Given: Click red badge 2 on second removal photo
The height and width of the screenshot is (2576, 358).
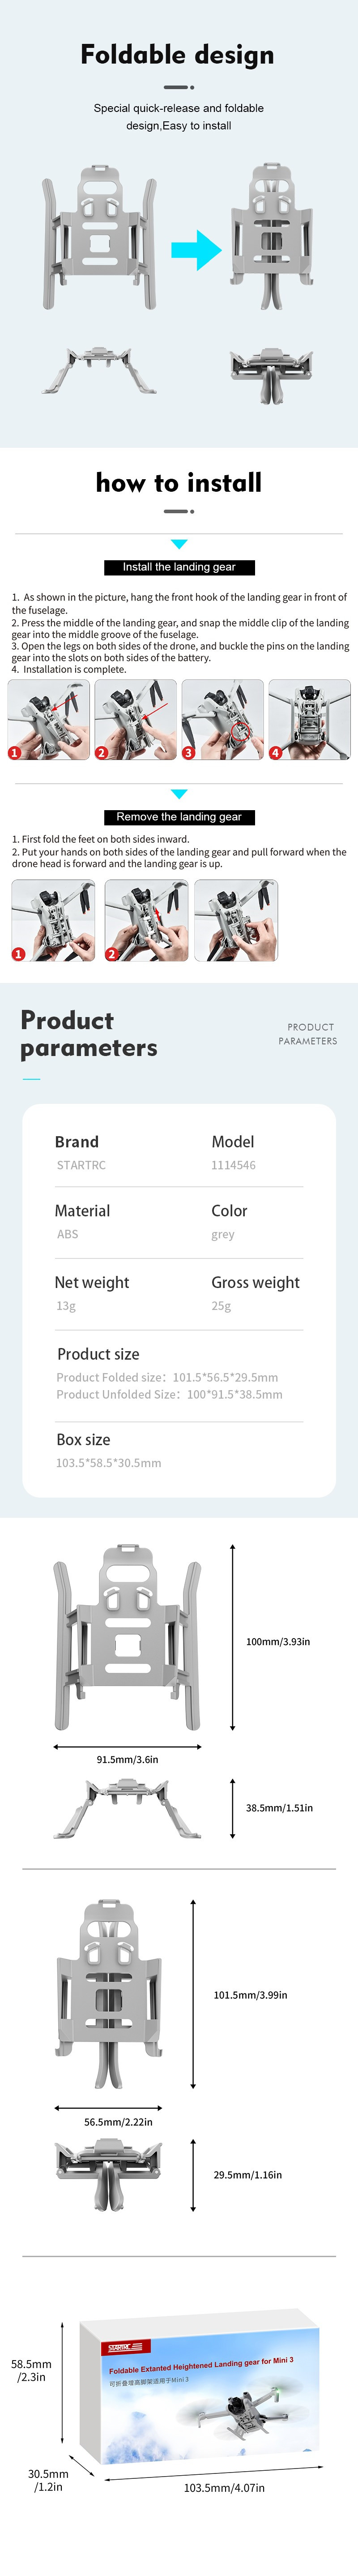Looking at the screenshot, I should [111, 954].
